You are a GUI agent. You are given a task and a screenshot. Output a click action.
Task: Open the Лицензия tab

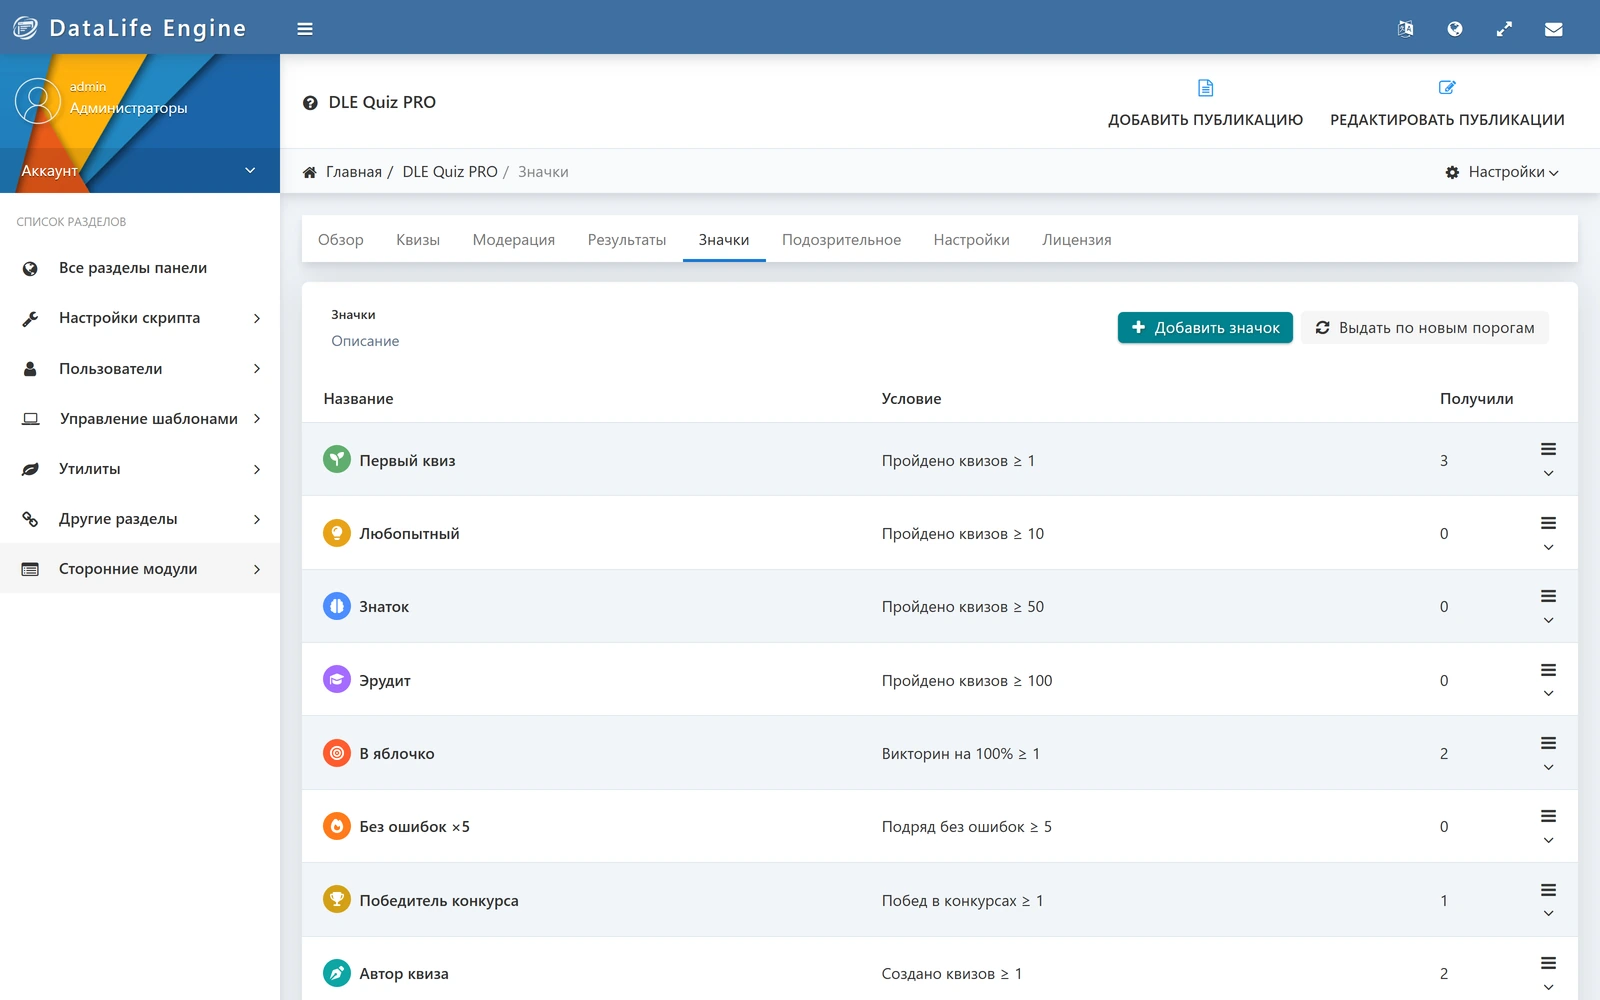tap(1077, 240)
